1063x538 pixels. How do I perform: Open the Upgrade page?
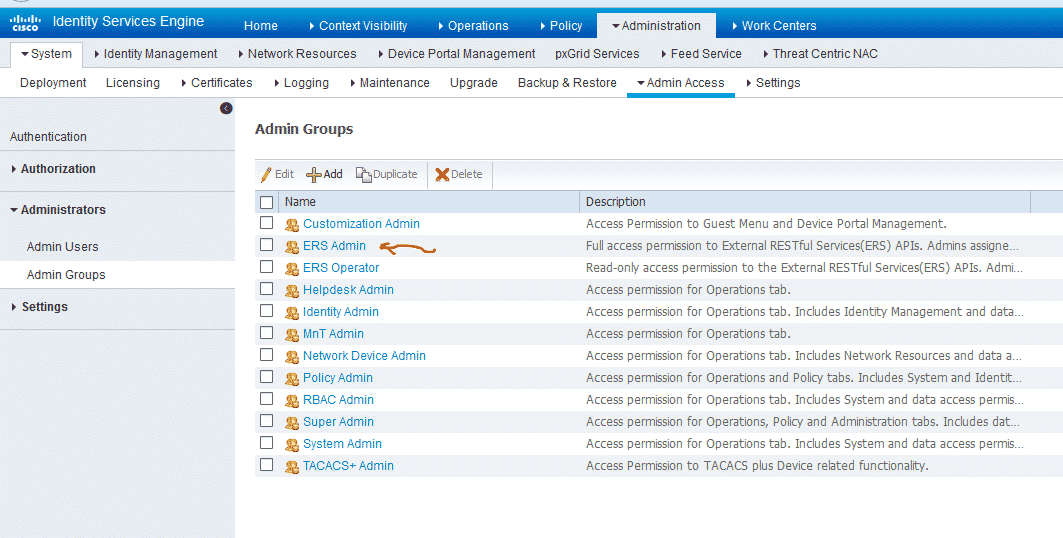coord(474,83)
